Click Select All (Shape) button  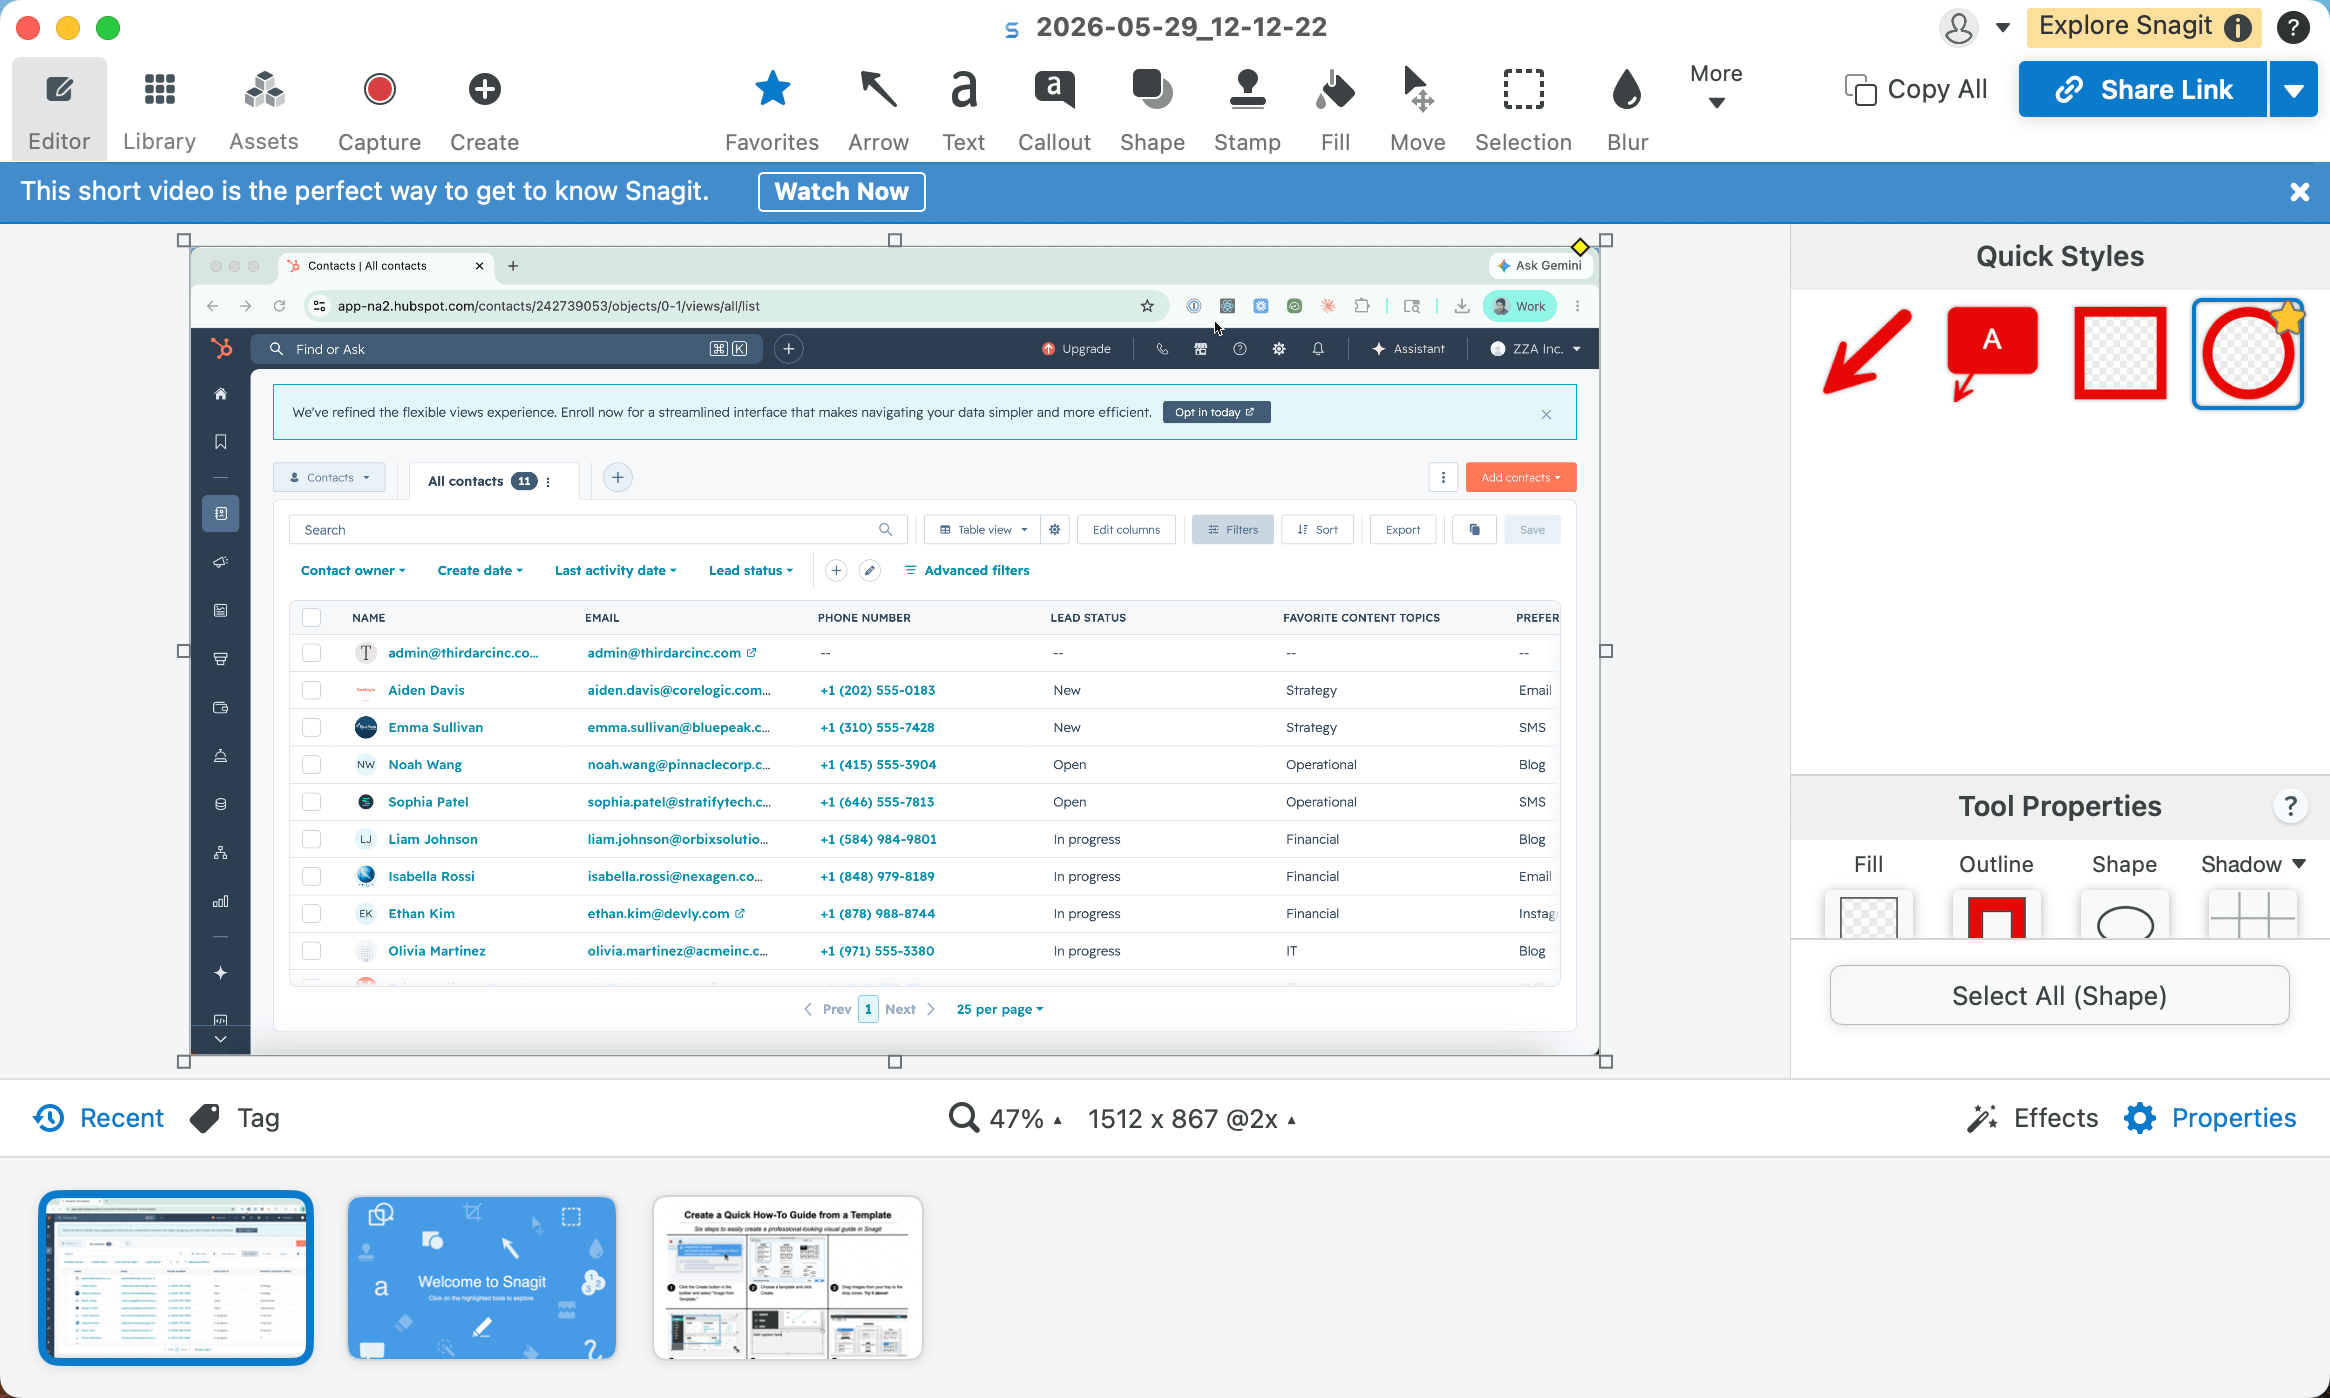point(2059,995)
